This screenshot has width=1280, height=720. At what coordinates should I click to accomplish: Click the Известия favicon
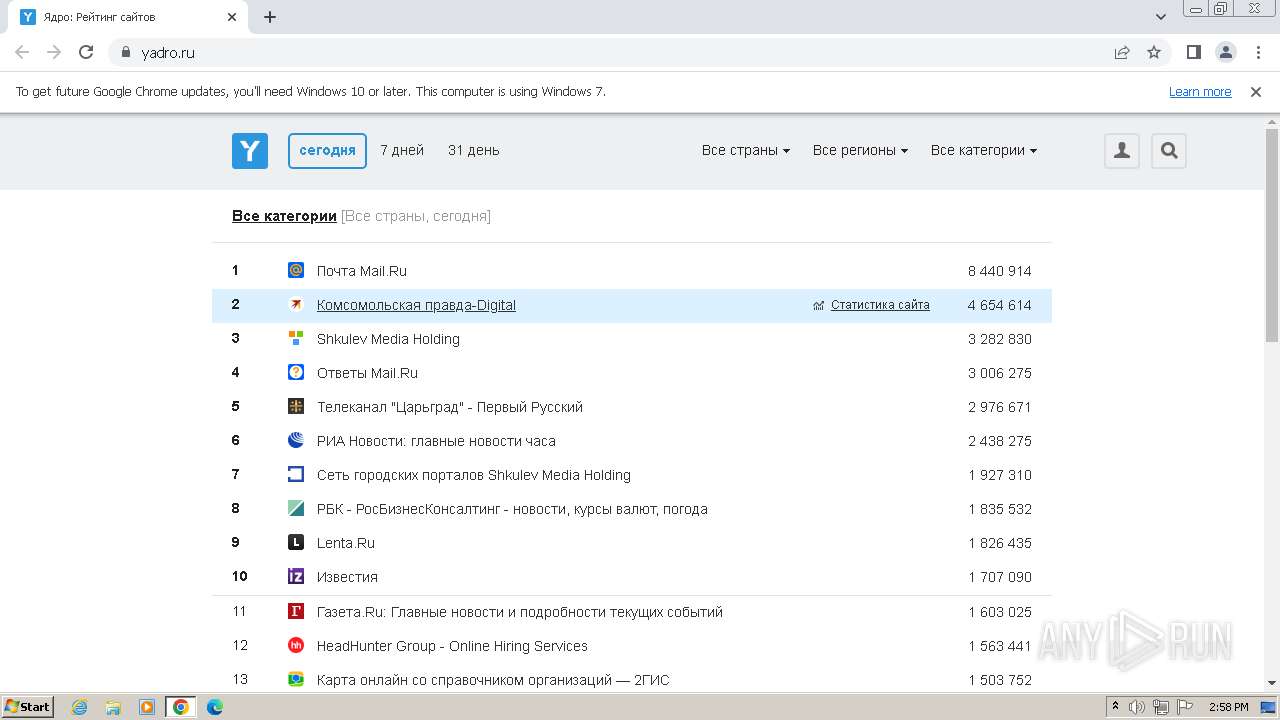296,576
